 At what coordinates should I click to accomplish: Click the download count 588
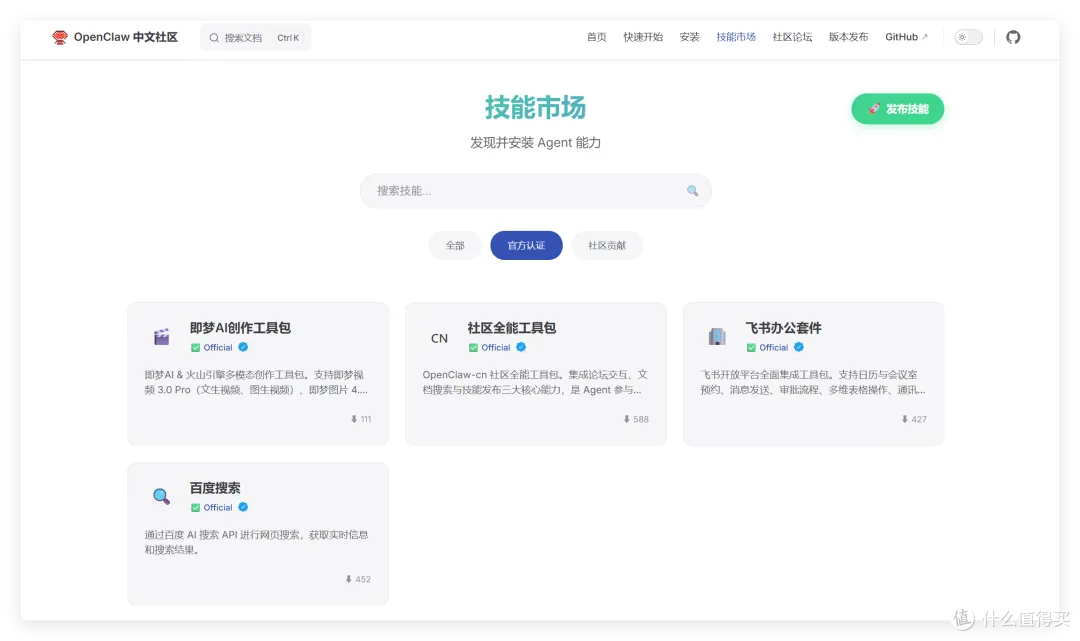[641, 419]
